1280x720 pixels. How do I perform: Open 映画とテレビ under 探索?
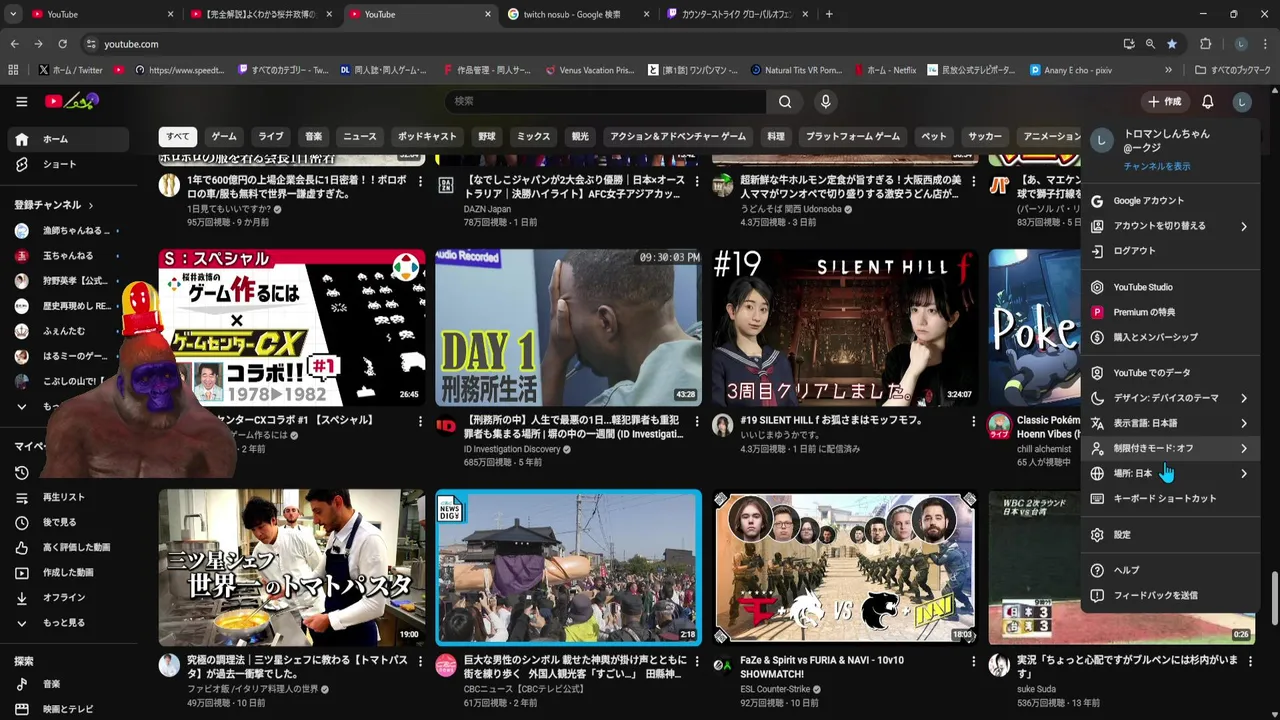coord(66,709)
